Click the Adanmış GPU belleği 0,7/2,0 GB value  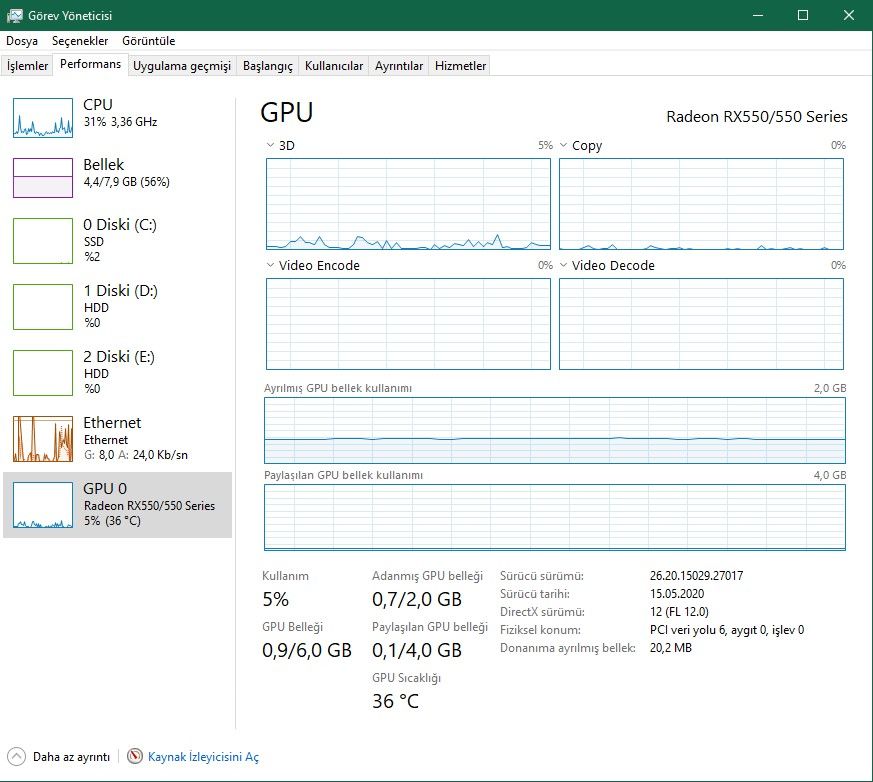click(417, 599)
